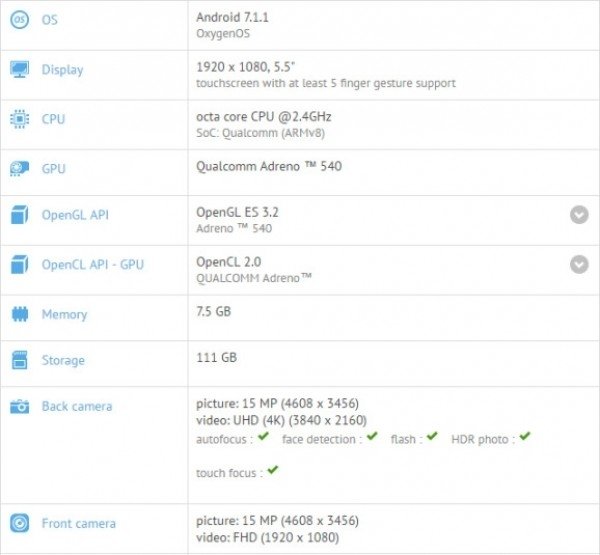Click the OpenCL API cube icon
600x555 pixels.
point(20,264)
